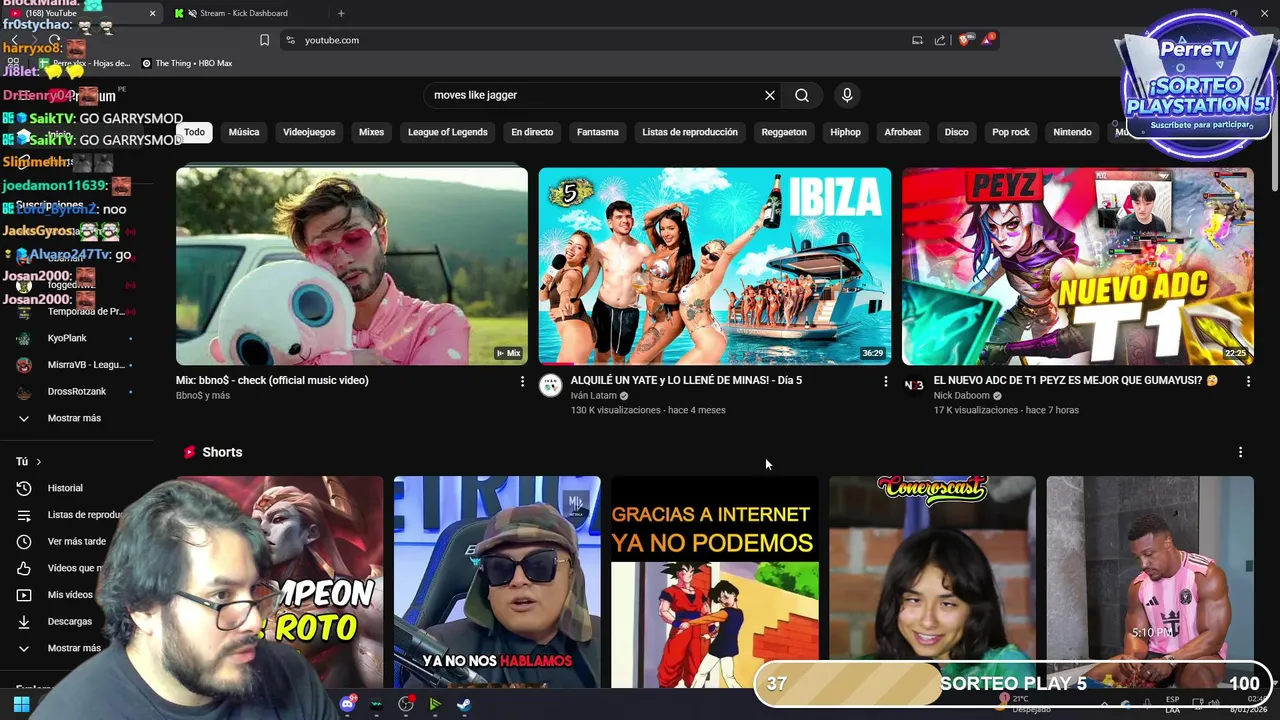Clear the search box with the X icon

770,95
